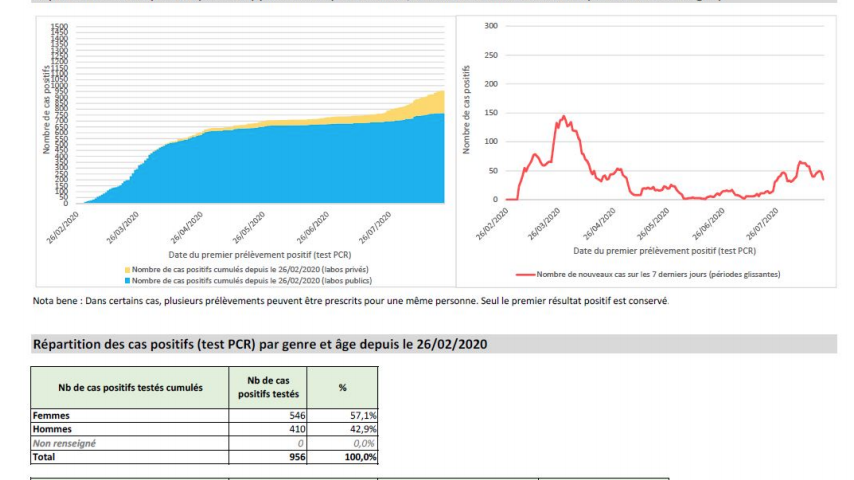Click the 'Nota bene' note text
The width and height of the screenshot is (854, 480).
coord(350,301)
